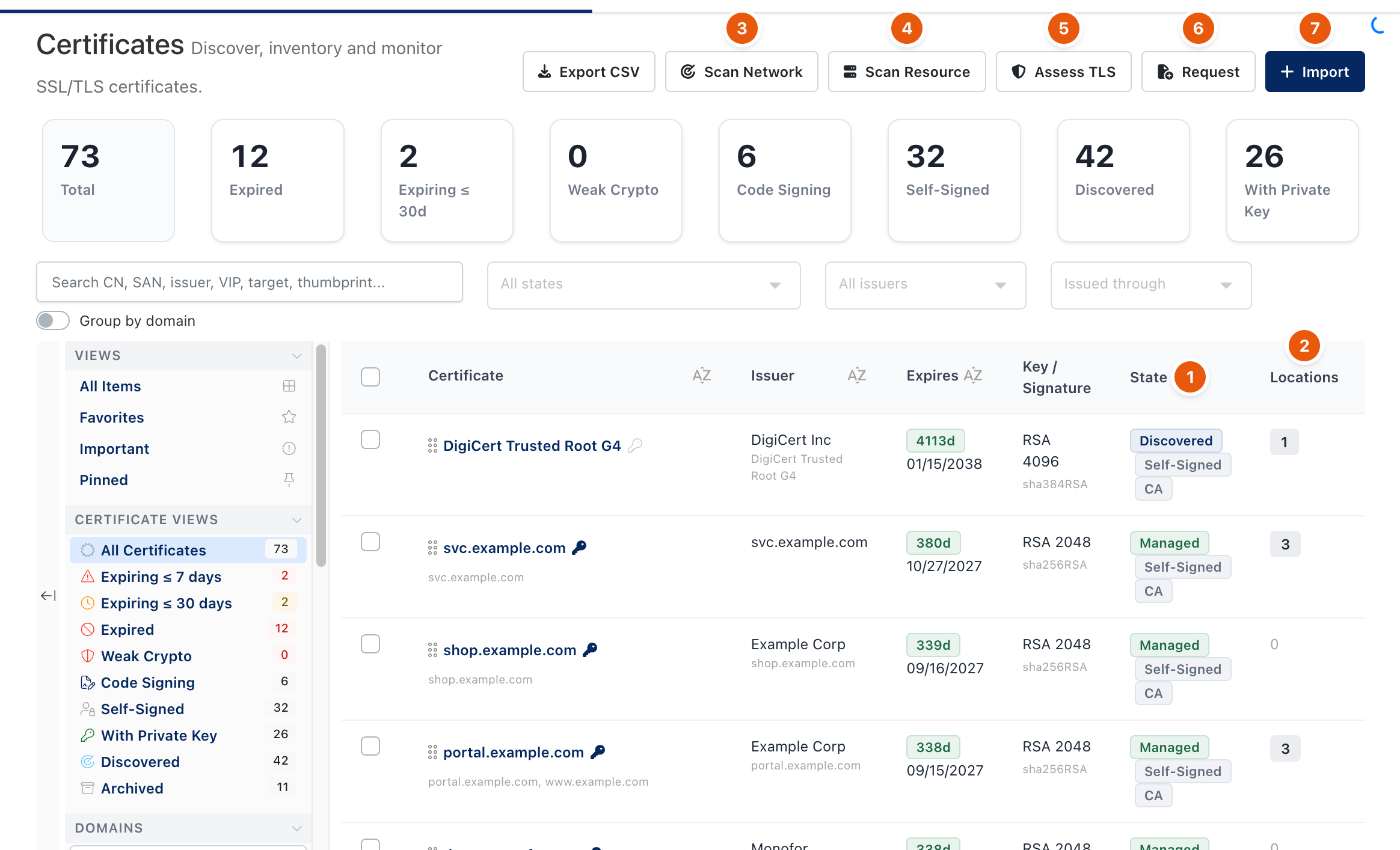Select the Self-Signed view

tap(190, 709)
